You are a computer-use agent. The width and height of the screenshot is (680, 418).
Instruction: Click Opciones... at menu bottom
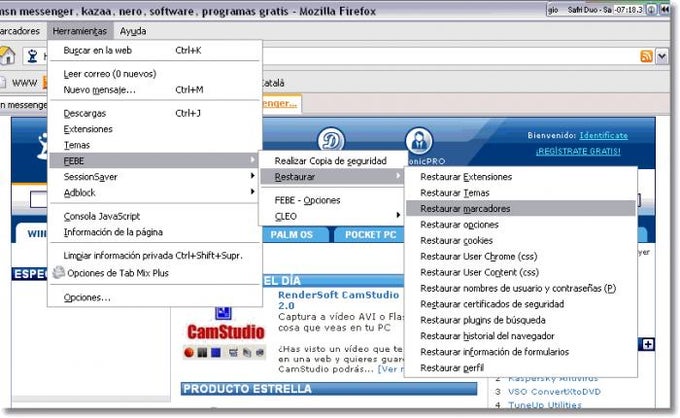155,297
